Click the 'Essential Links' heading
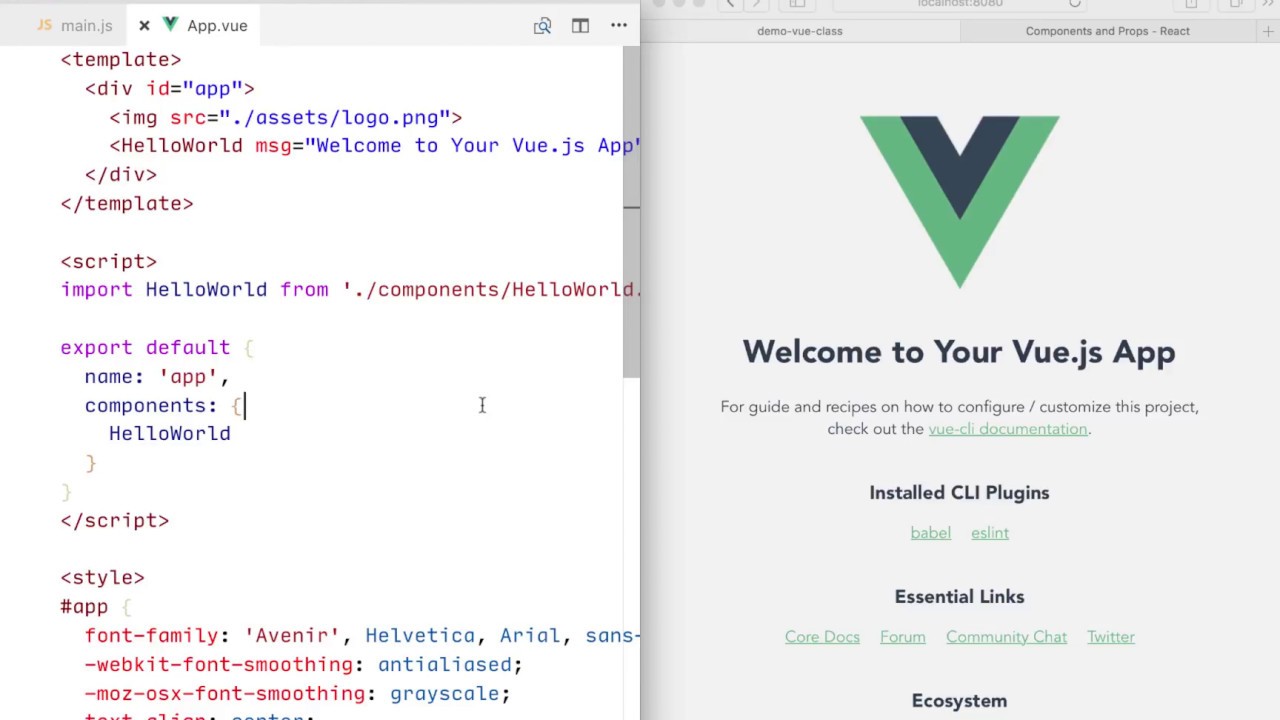Screen dimensions: 1280x720 pyautogui.click(x=959, y=597)
